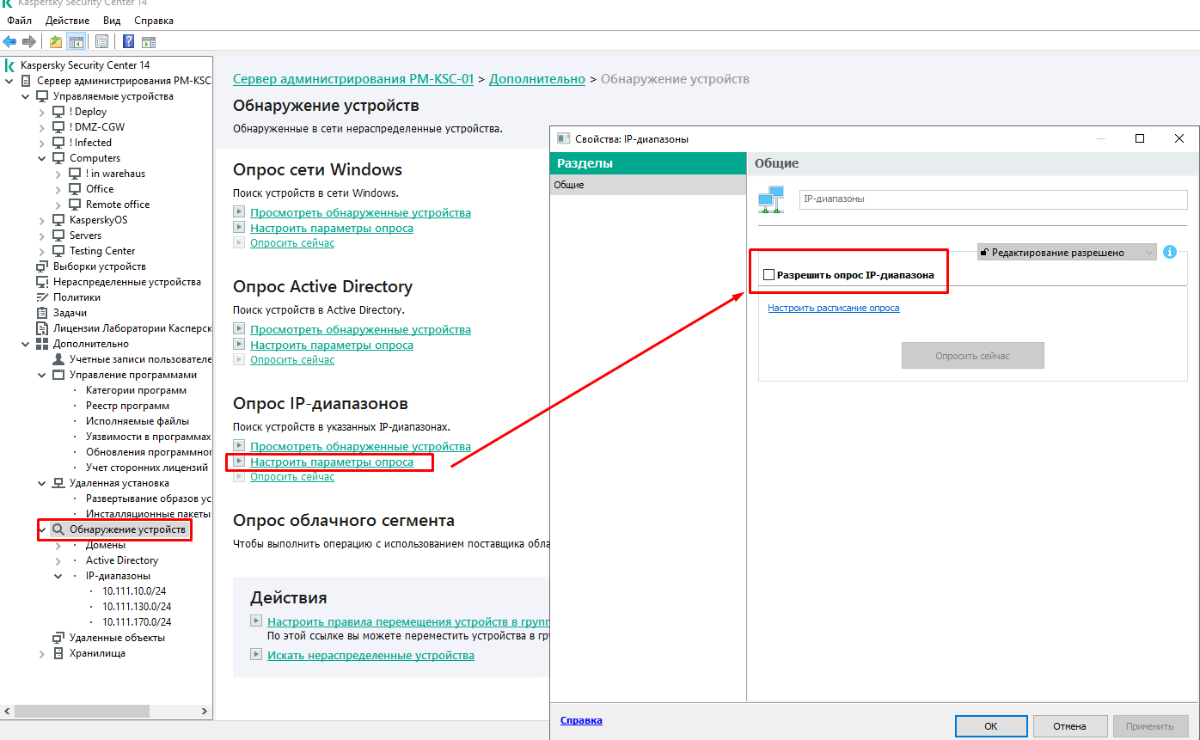Select the Remote office group
The height and width of the screenshot is (740, 1200).
tap(118, 204)
